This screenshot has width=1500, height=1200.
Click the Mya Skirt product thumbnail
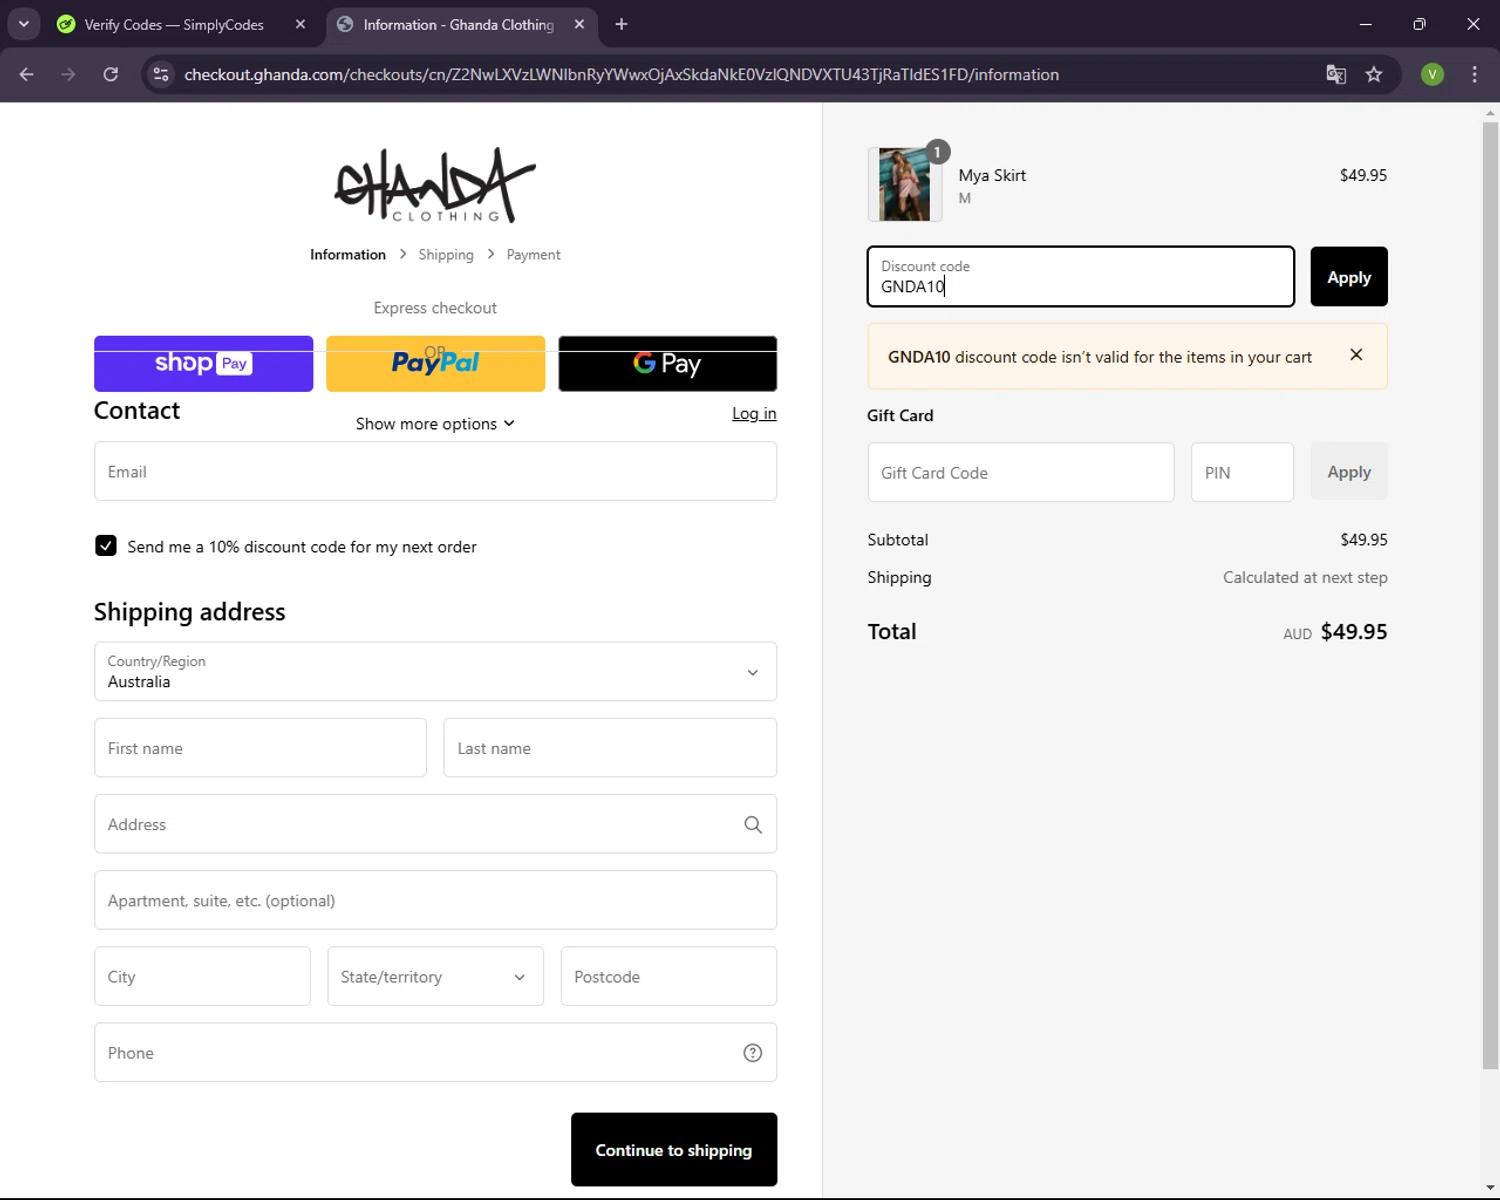tap(904, 184)
